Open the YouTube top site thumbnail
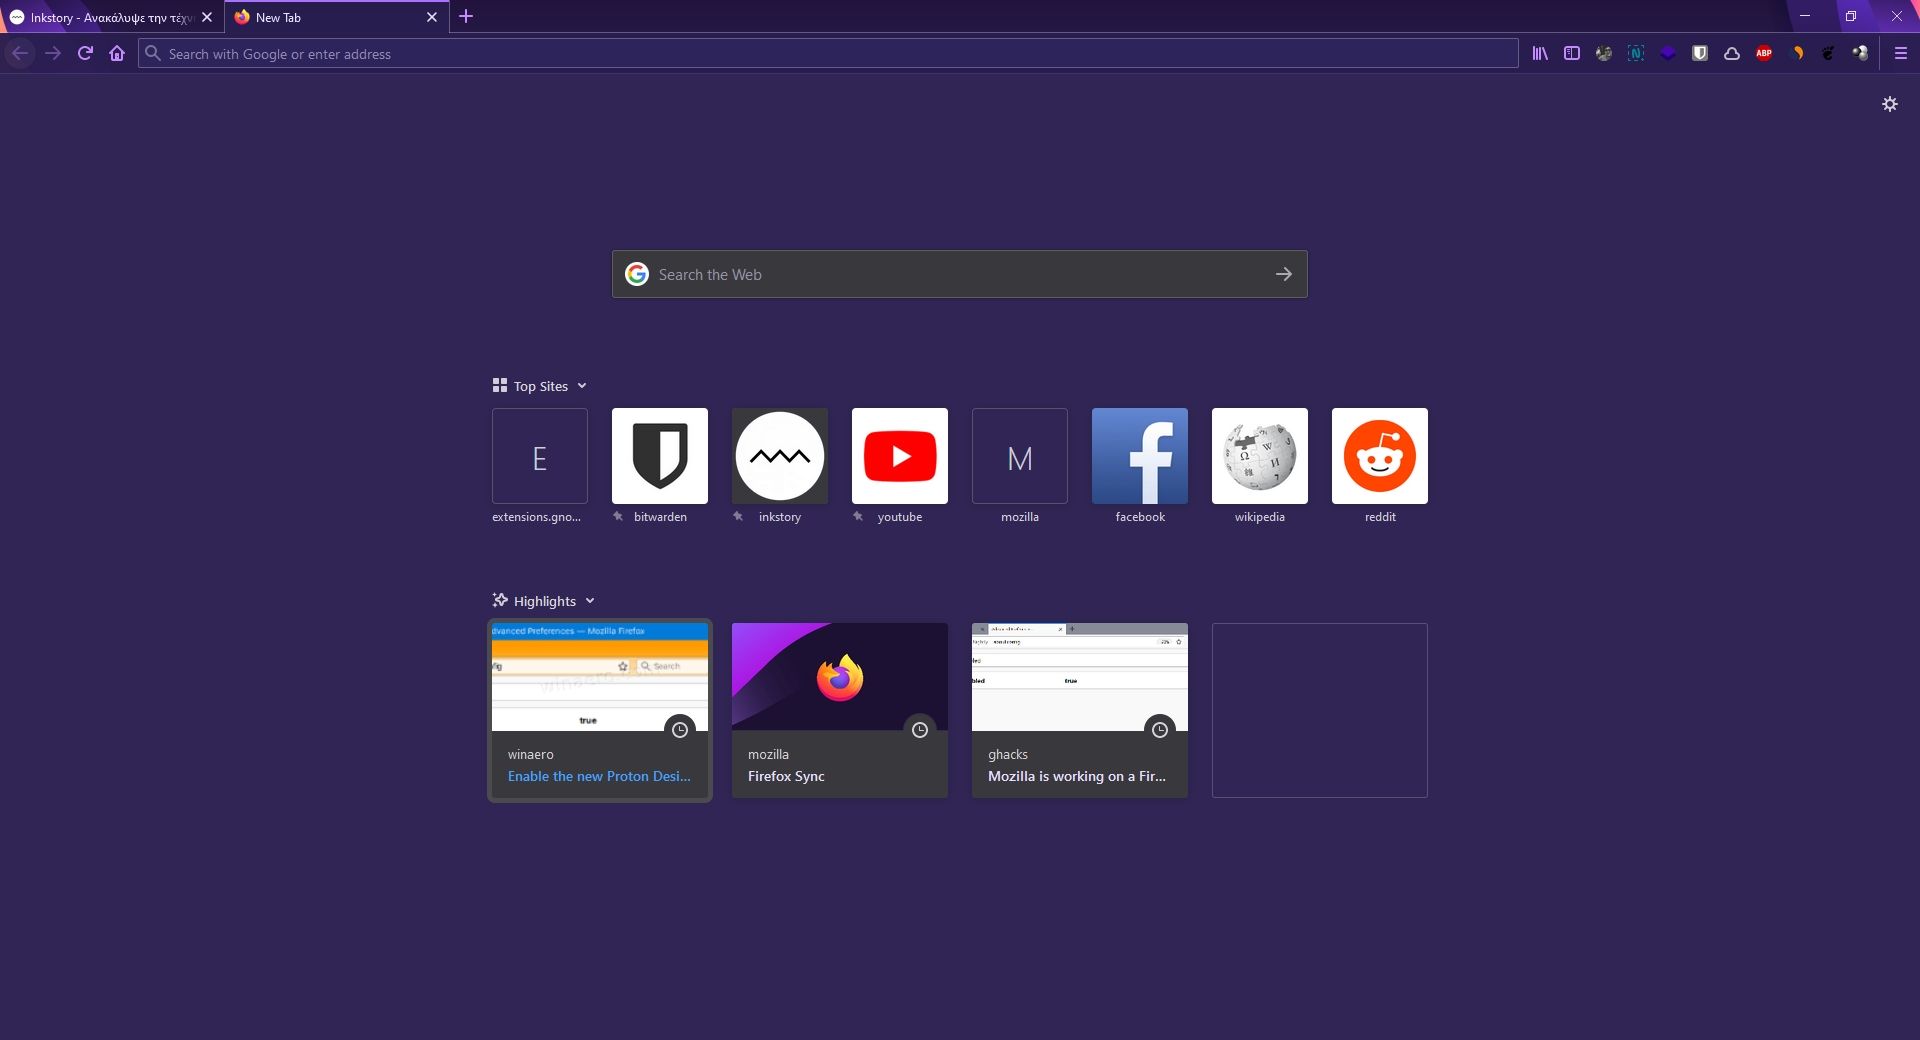 [899, 456]
